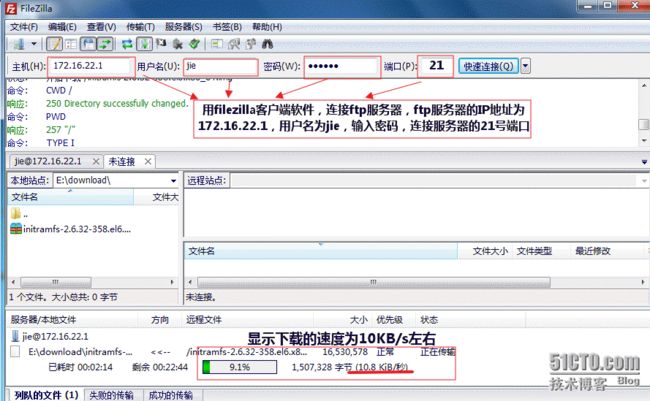Click remote site path field

tap(434, 180)
